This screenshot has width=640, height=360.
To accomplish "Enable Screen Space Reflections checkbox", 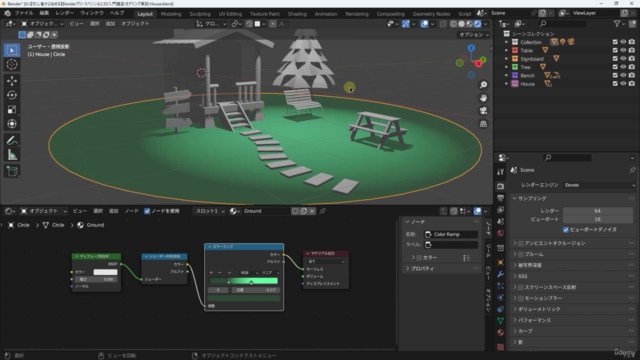I will point(521,287).
